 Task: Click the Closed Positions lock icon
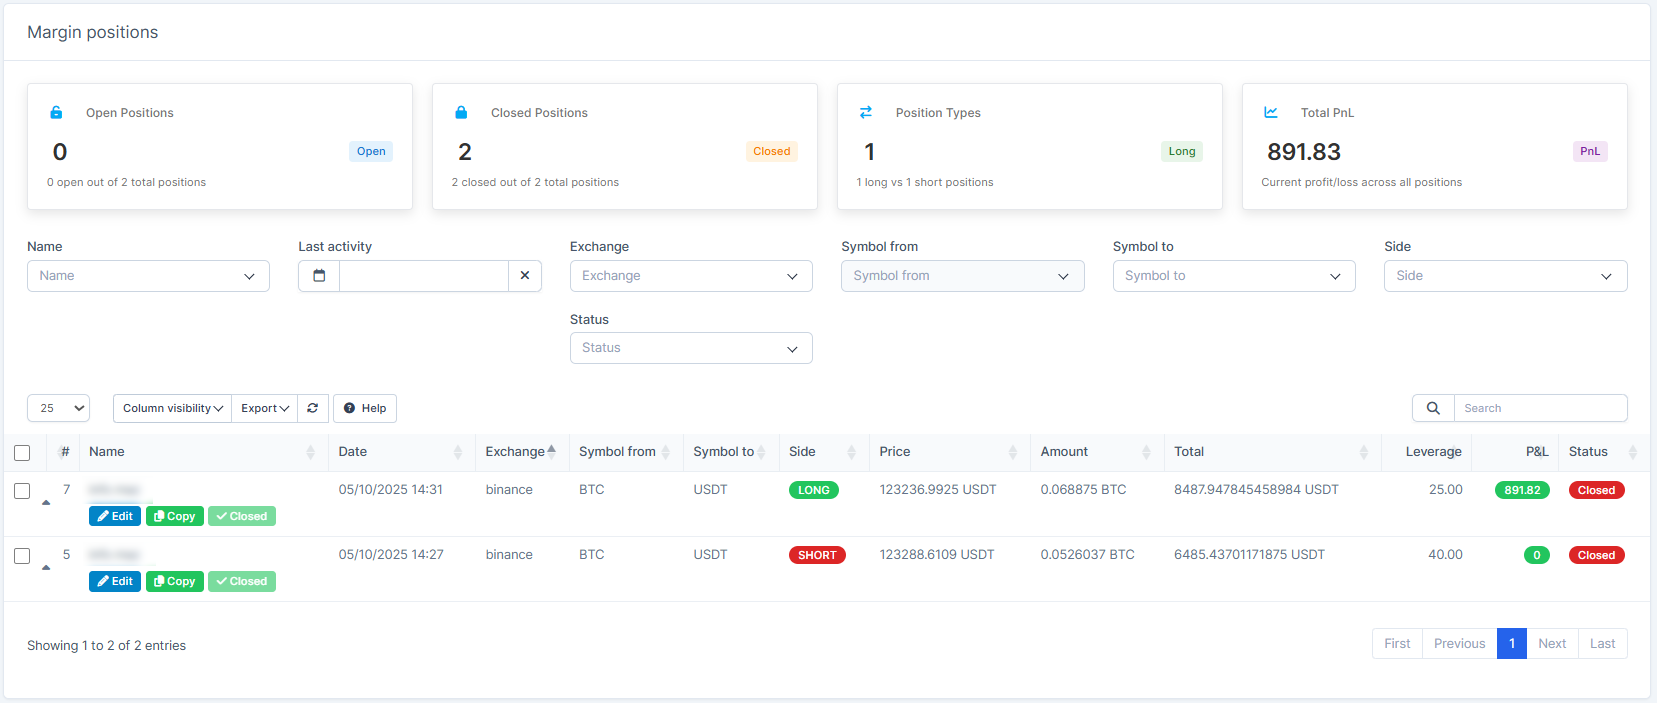pyautogui.click(x=461, y=113)
